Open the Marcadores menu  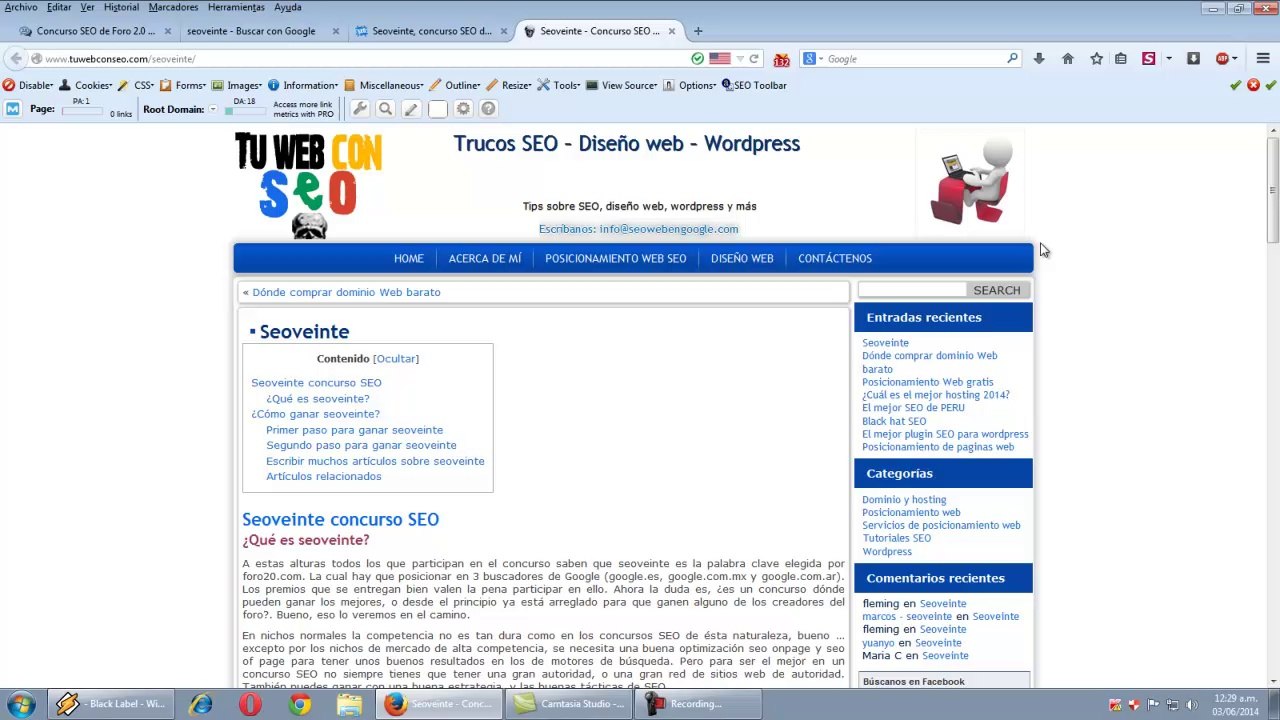[173, 7]
